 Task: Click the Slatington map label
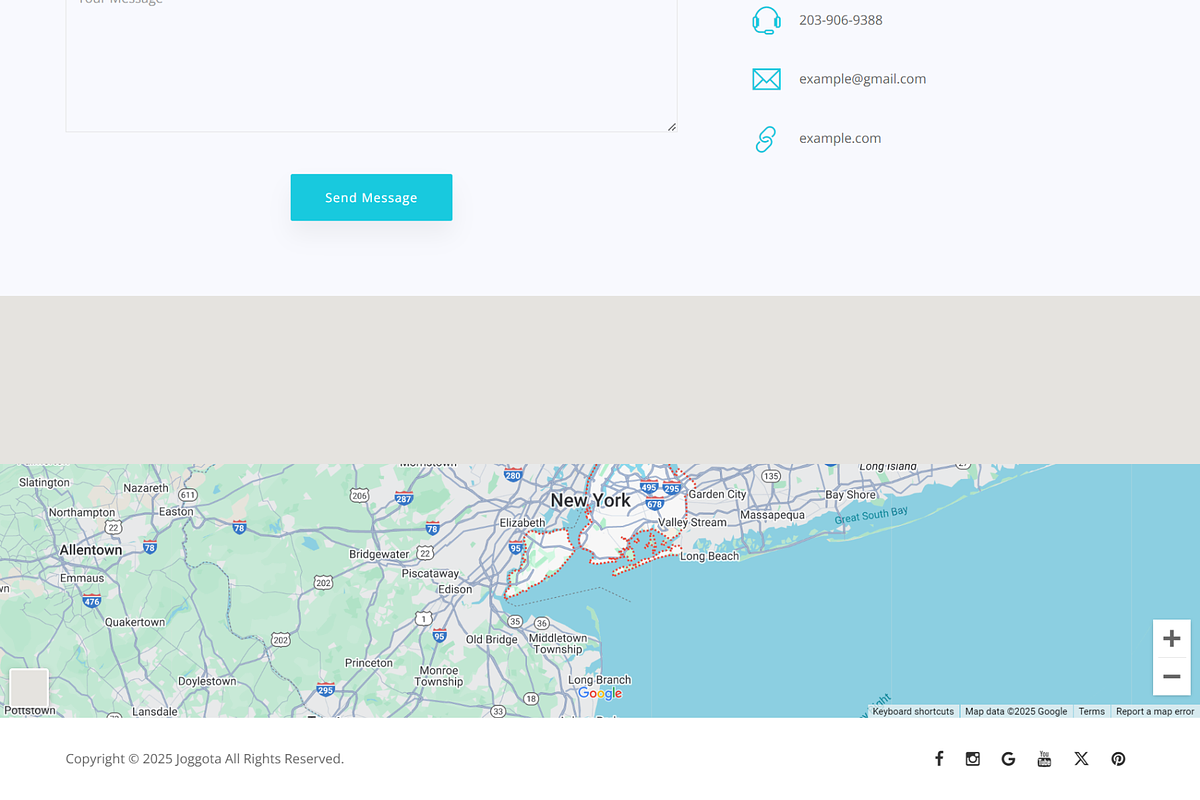45,482
